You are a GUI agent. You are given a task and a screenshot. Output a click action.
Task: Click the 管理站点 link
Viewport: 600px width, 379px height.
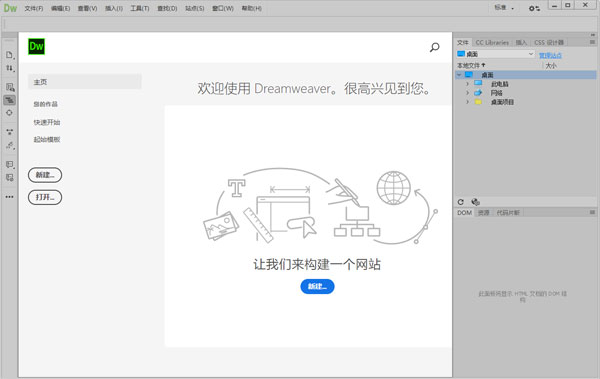(x=550, y=55)
